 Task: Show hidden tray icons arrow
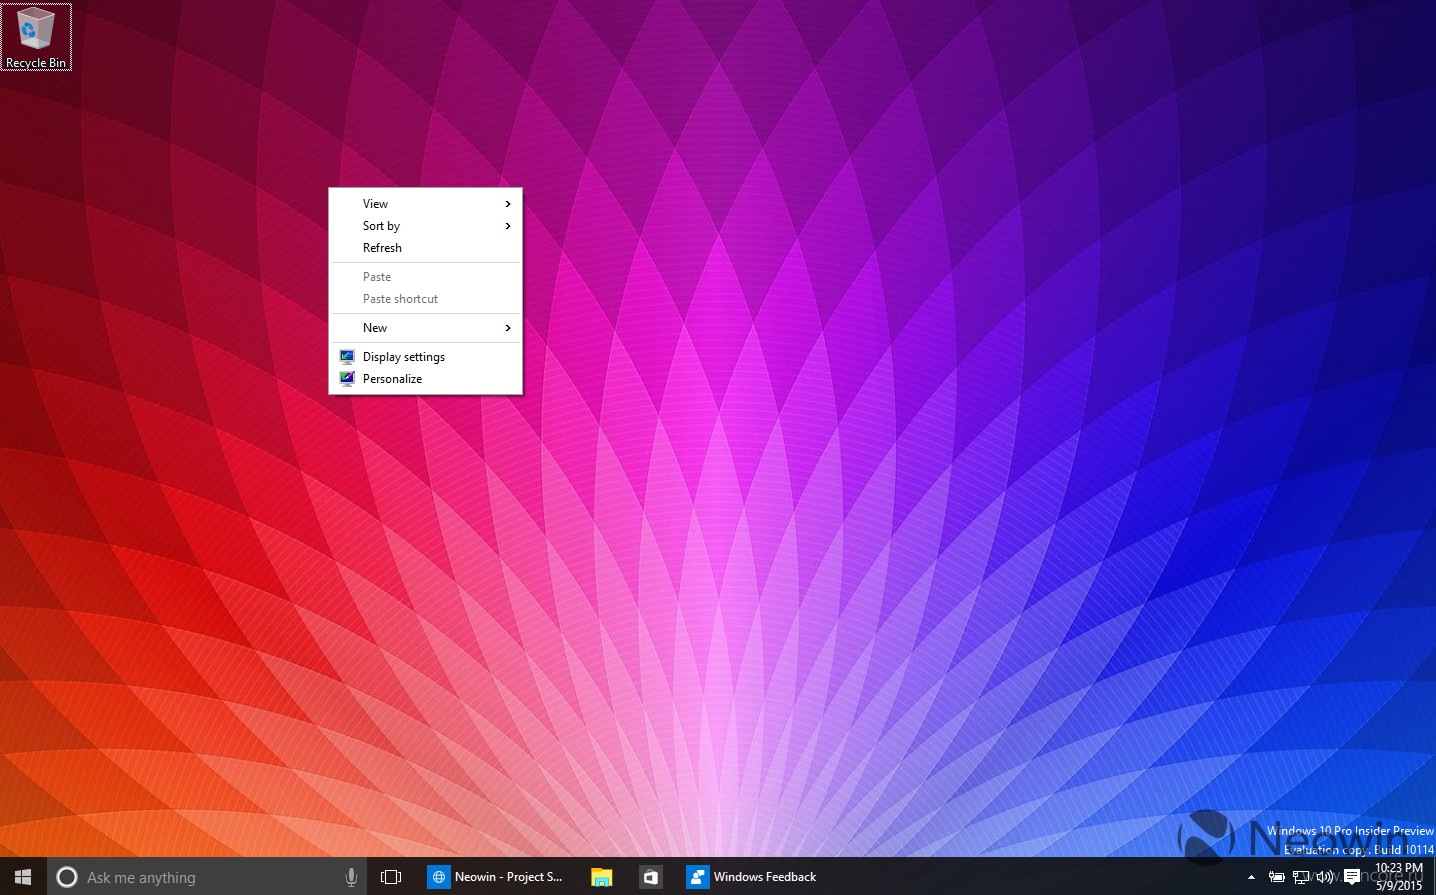click(x=1251, y=877)
